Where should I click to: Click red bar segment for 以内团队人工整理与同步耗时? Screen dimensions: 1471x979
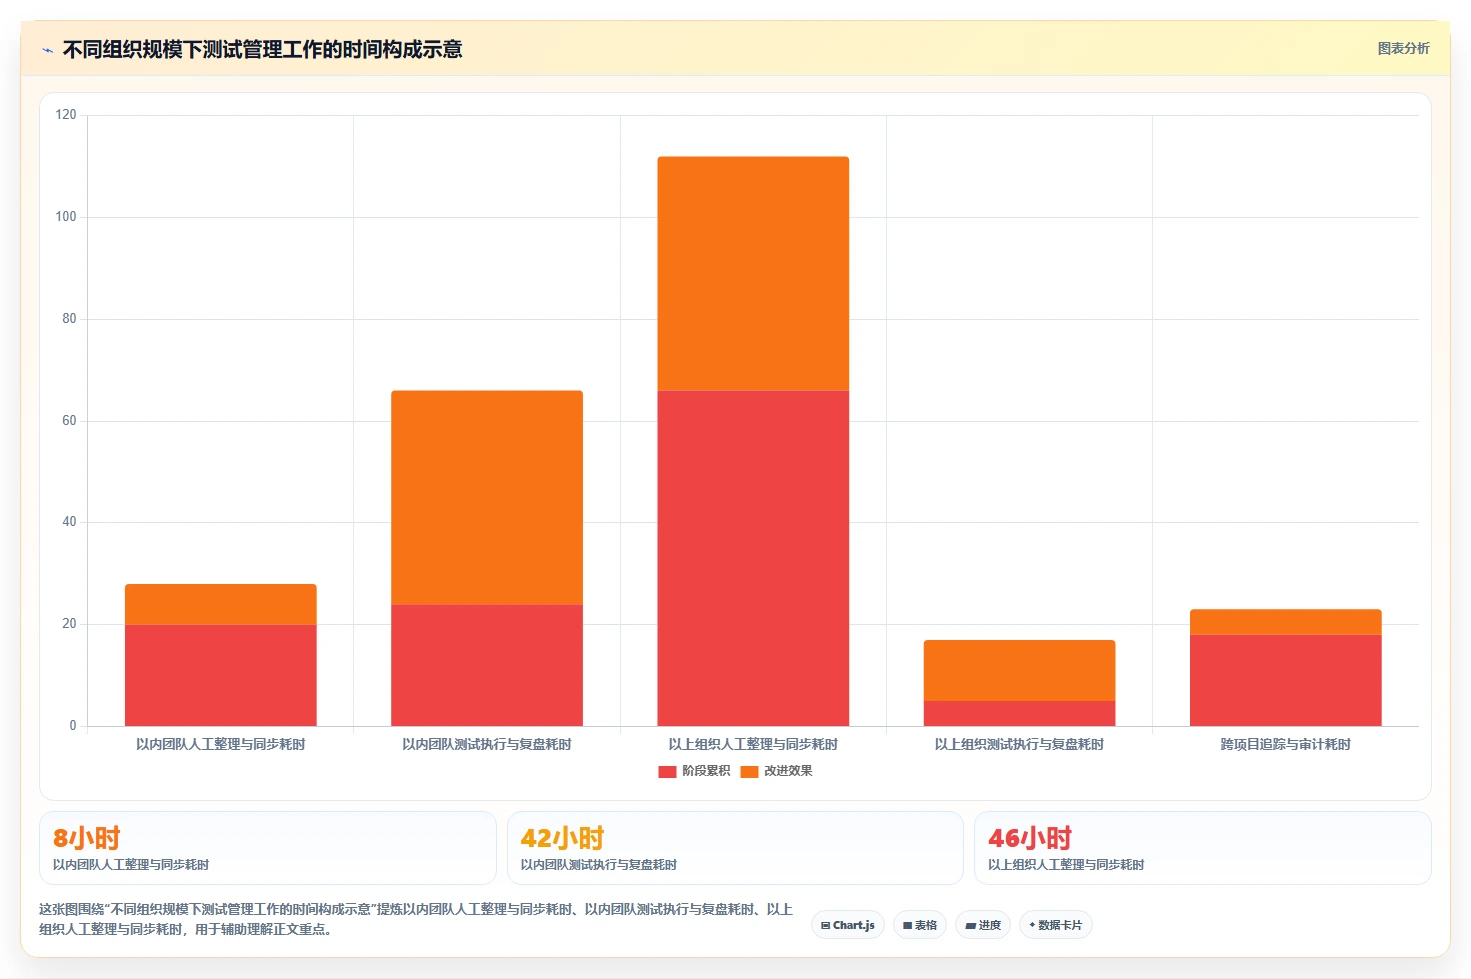[x=221, y=675]
